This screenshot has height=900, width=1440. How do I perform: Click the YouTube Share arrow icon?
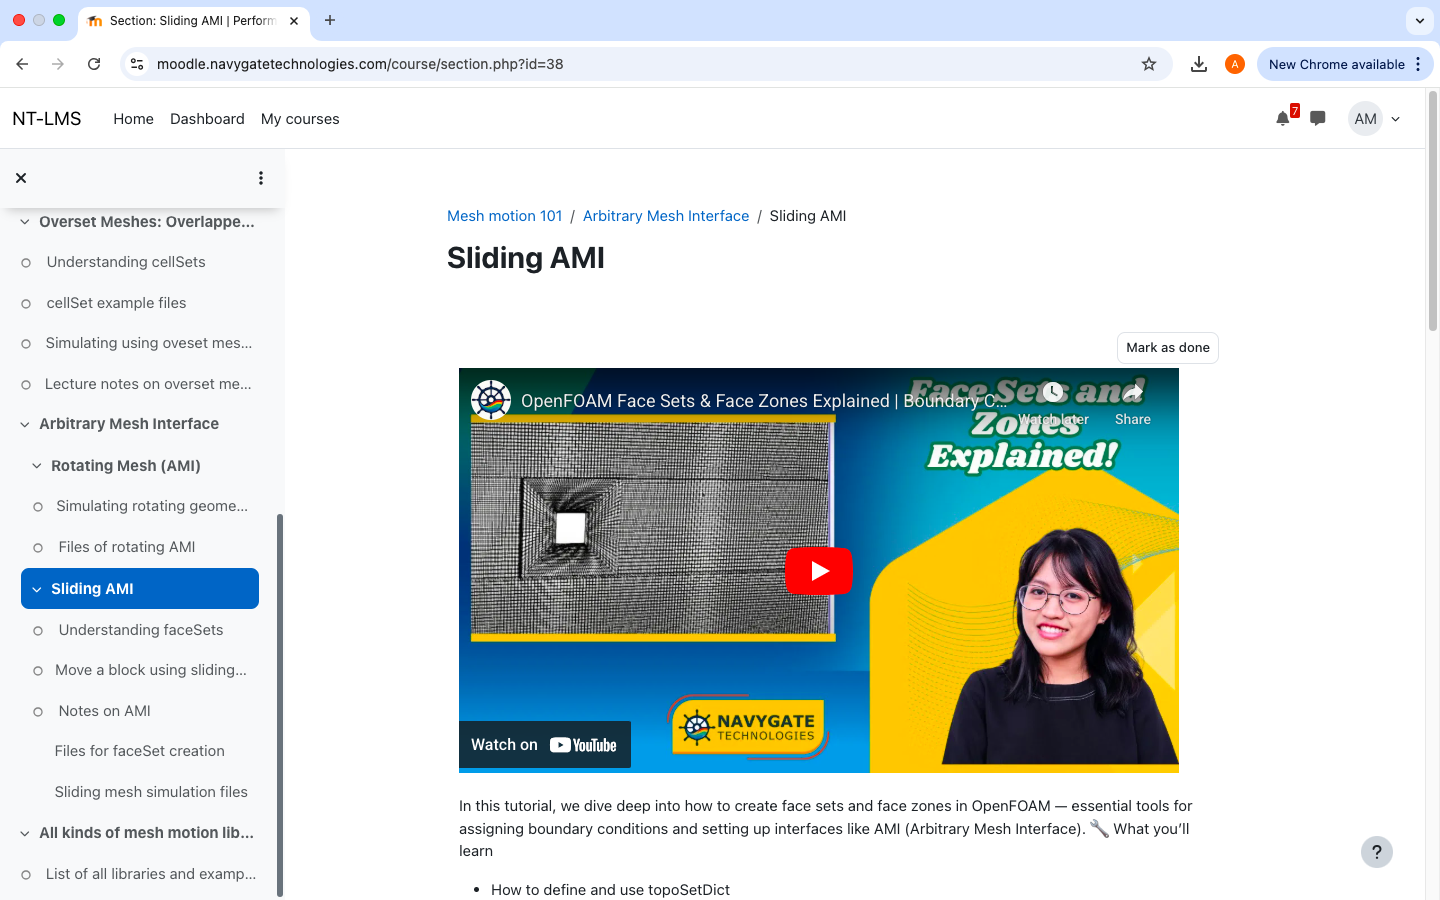pos(1132,394)
